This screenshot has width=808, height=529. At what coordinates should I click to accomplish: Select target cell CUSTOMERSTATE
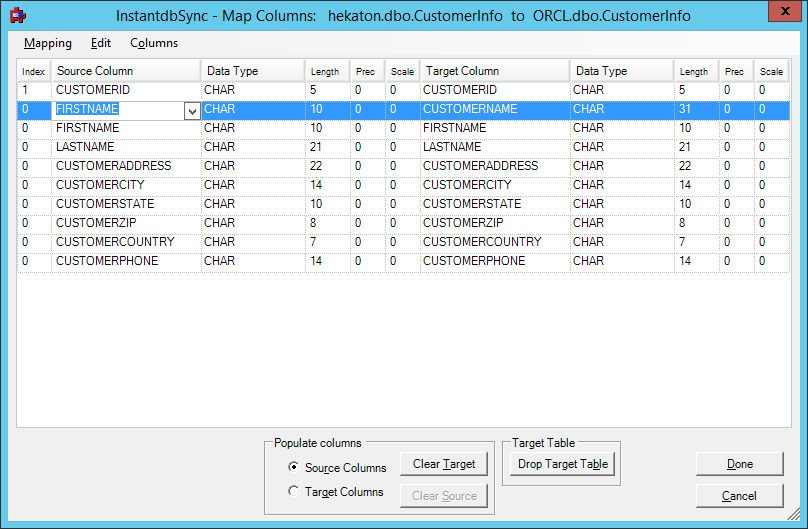(495, 204)
